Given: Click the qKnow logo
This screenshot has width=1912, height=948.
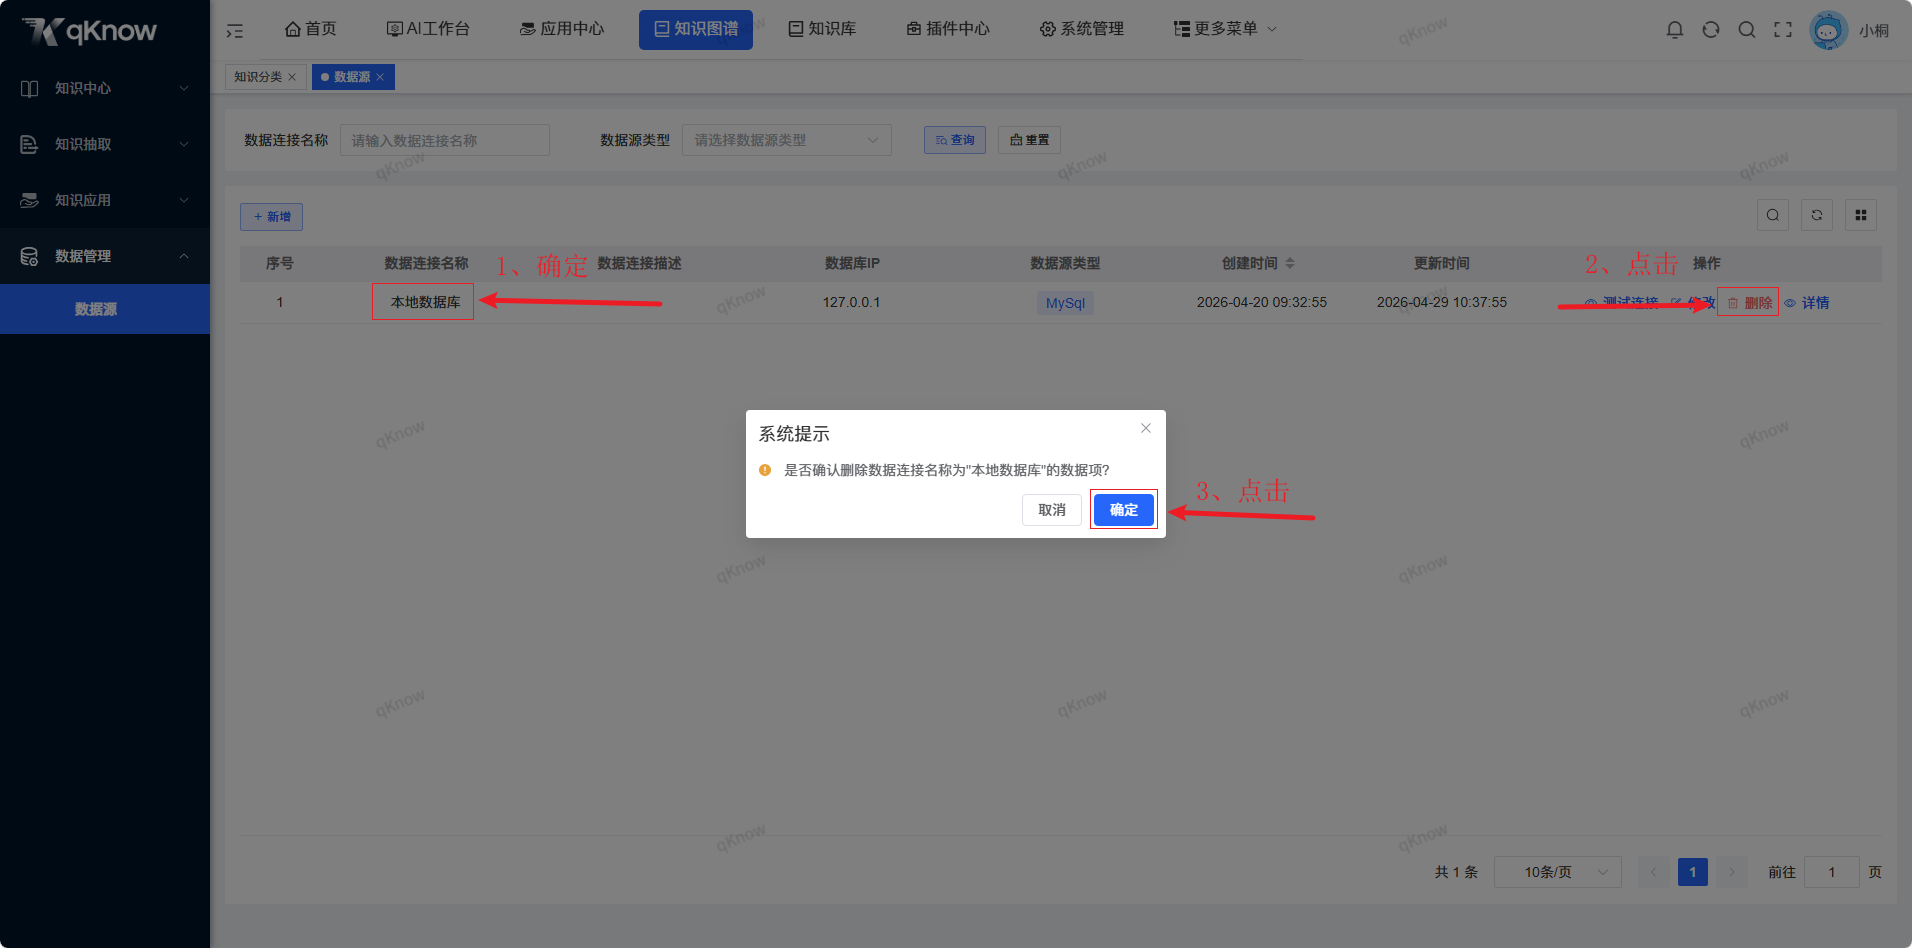Looking at the screenshot, I should (90, 31).
